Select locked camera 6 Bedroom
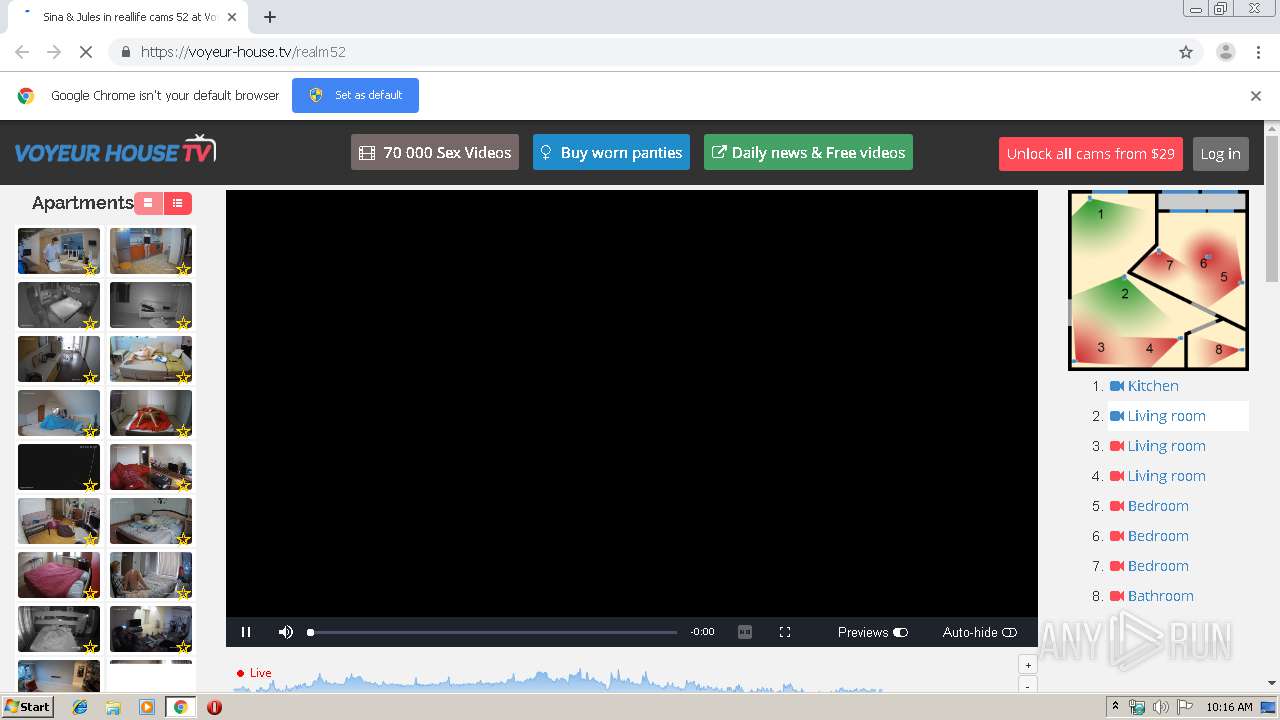The height and width of the screenshot is (720, 1280). 1149,536
